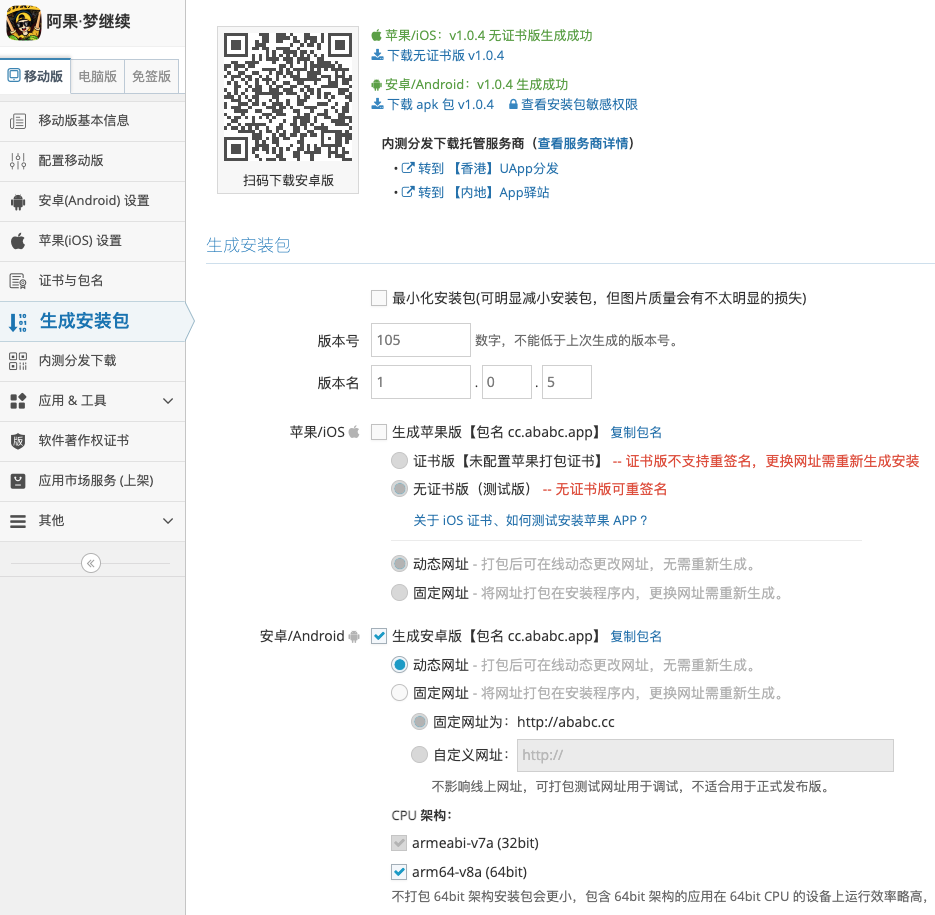Switch to the 免签版 tab
Image resolution: width=935 pixels, height=915 pixels.
point(151,76)
